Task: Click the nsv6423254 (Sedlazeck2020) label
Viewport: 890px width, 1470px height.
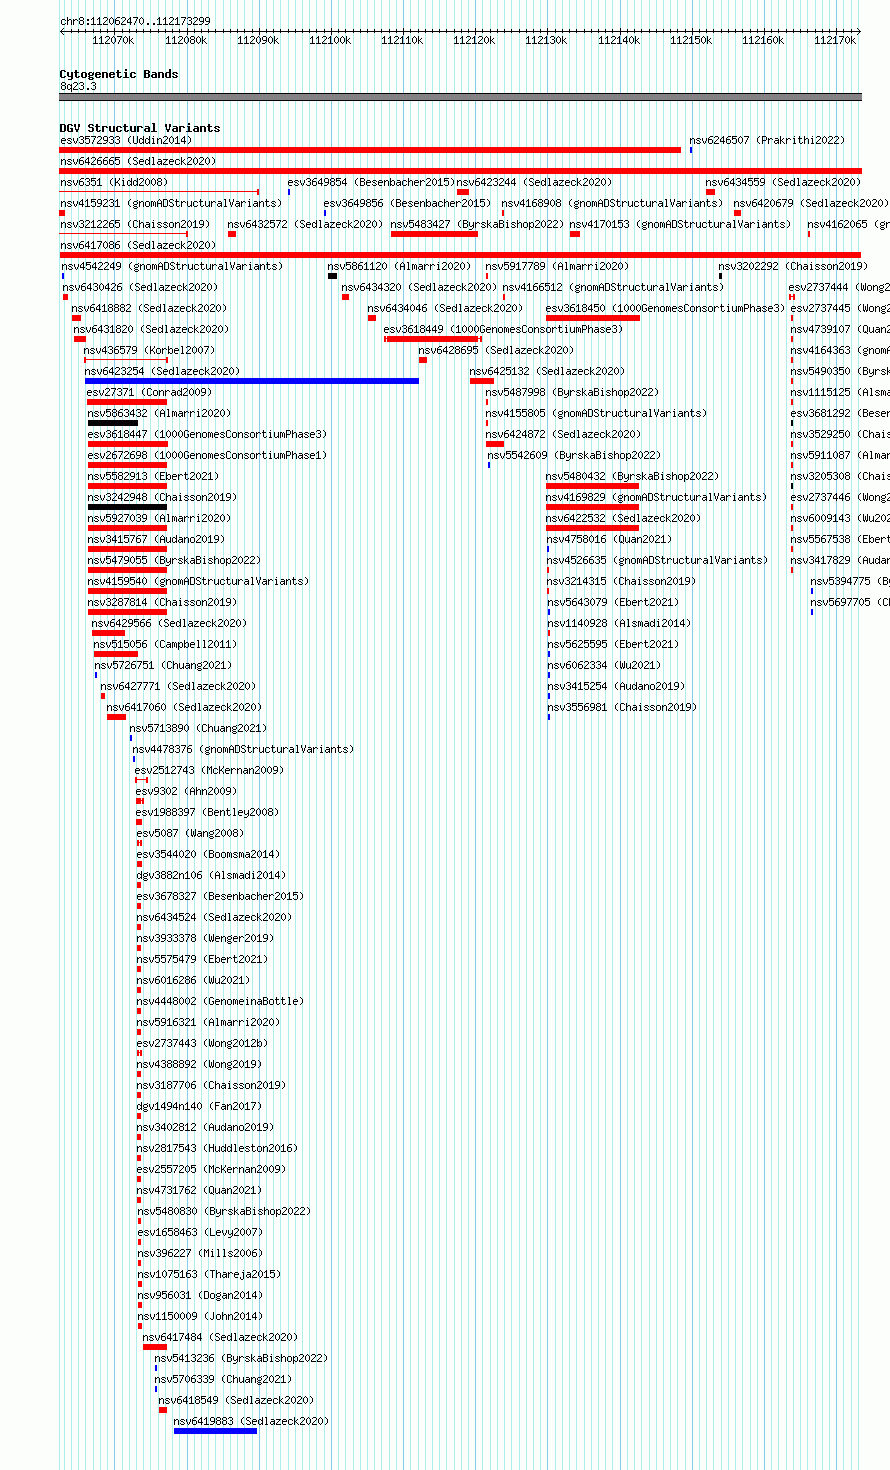Action: [x=163, y=371]
